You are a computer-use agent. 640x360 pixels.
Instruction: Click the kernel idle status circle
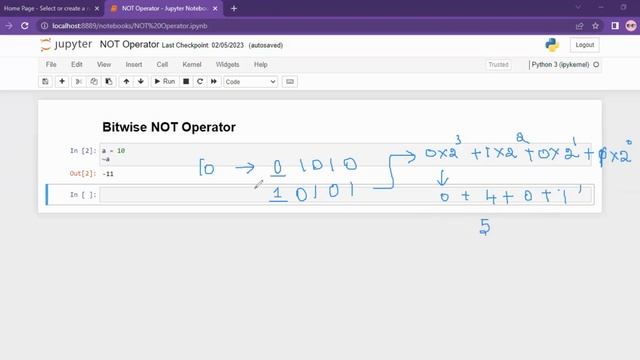596,64
